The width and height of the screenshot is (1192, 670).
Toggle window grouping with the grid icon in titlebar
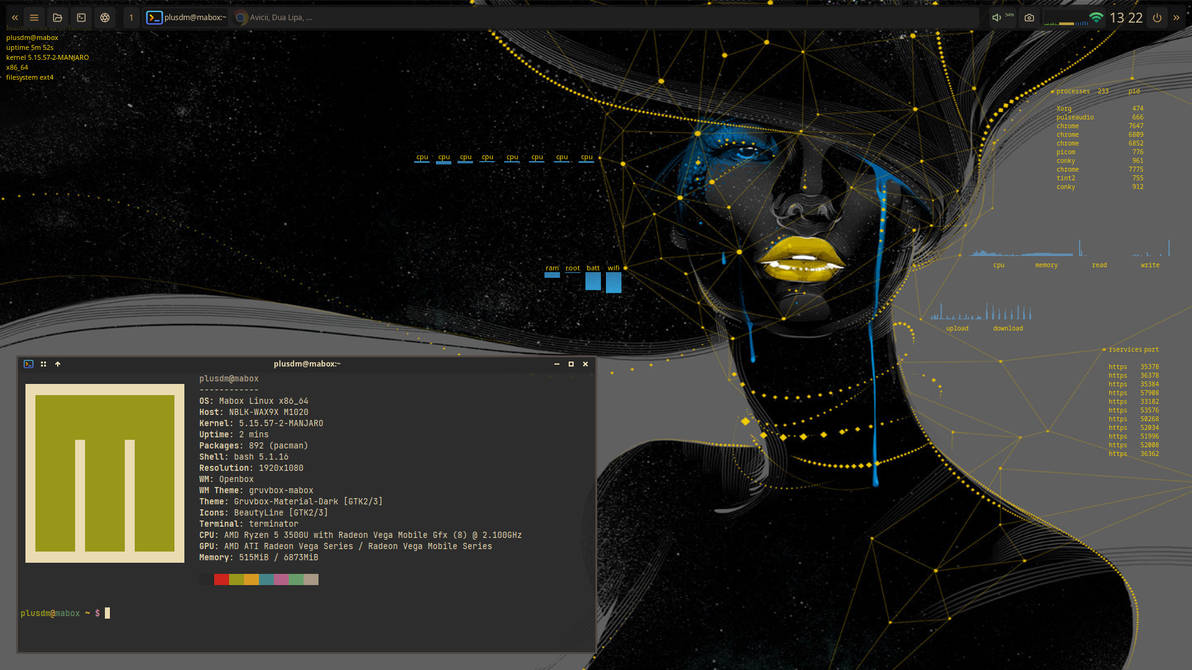(43, 364)
